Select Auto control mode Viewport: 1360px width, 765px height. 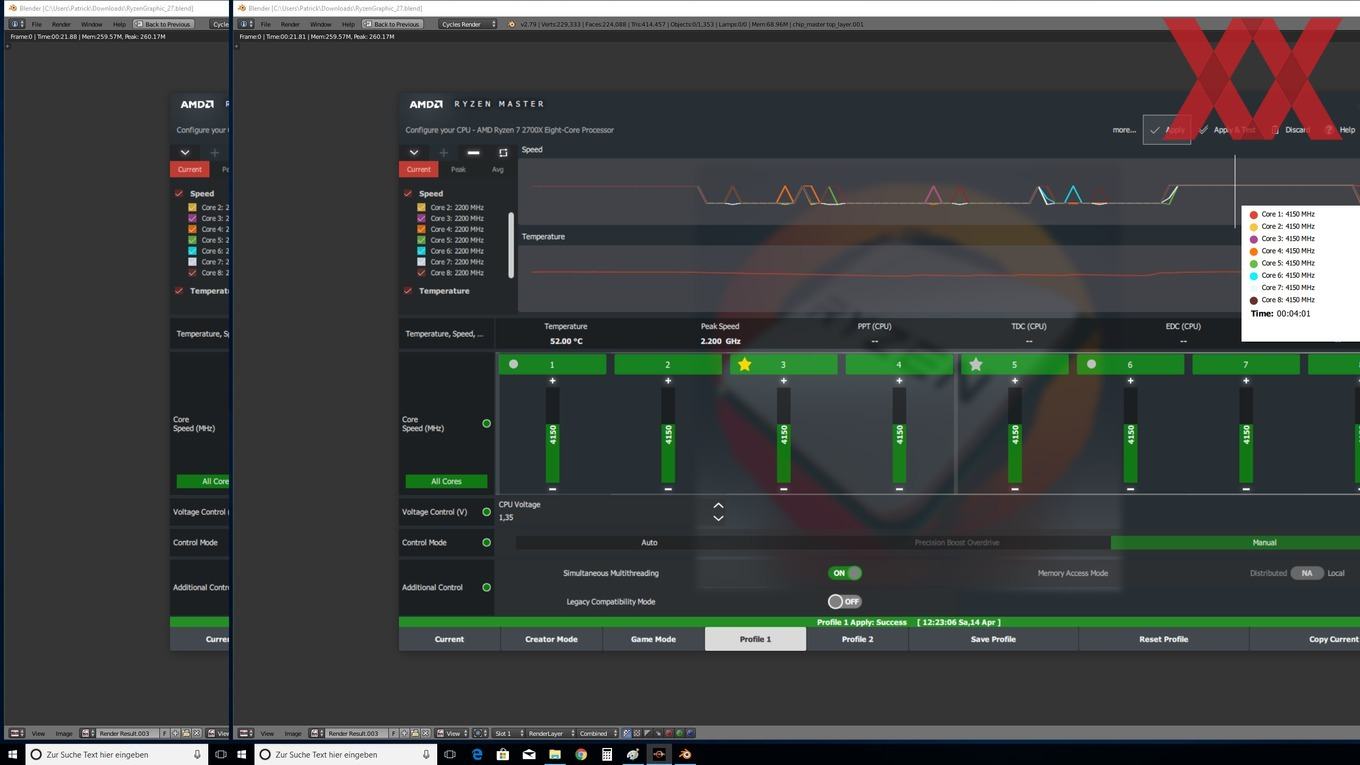649,542
